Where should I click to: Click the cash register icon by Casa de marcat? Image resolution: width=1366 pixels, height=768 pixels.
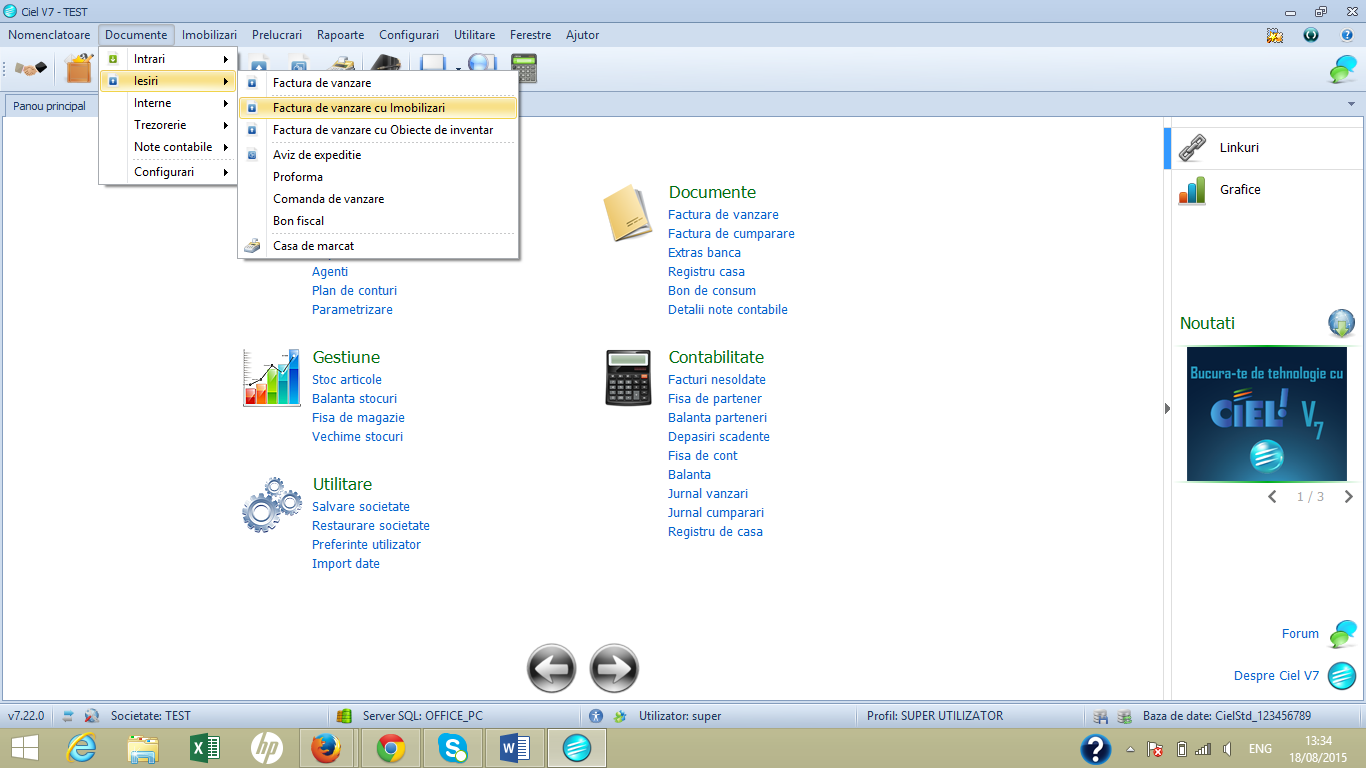[253, 246]
